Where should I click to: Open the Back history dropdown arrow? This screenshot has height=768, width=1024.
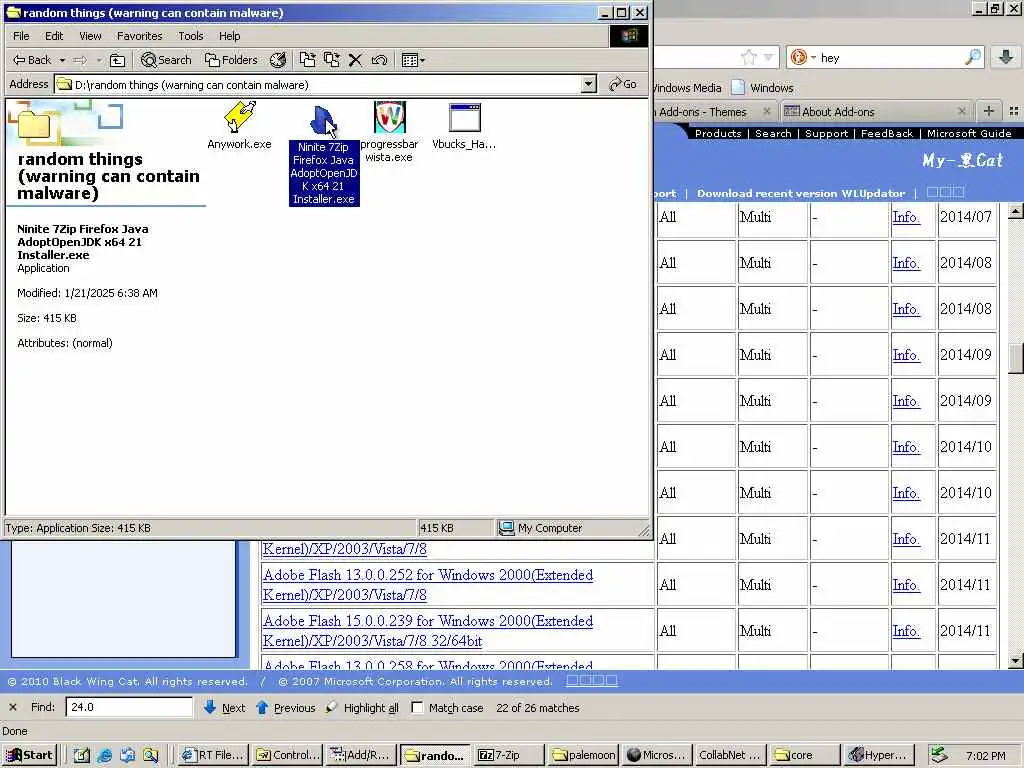63,60
